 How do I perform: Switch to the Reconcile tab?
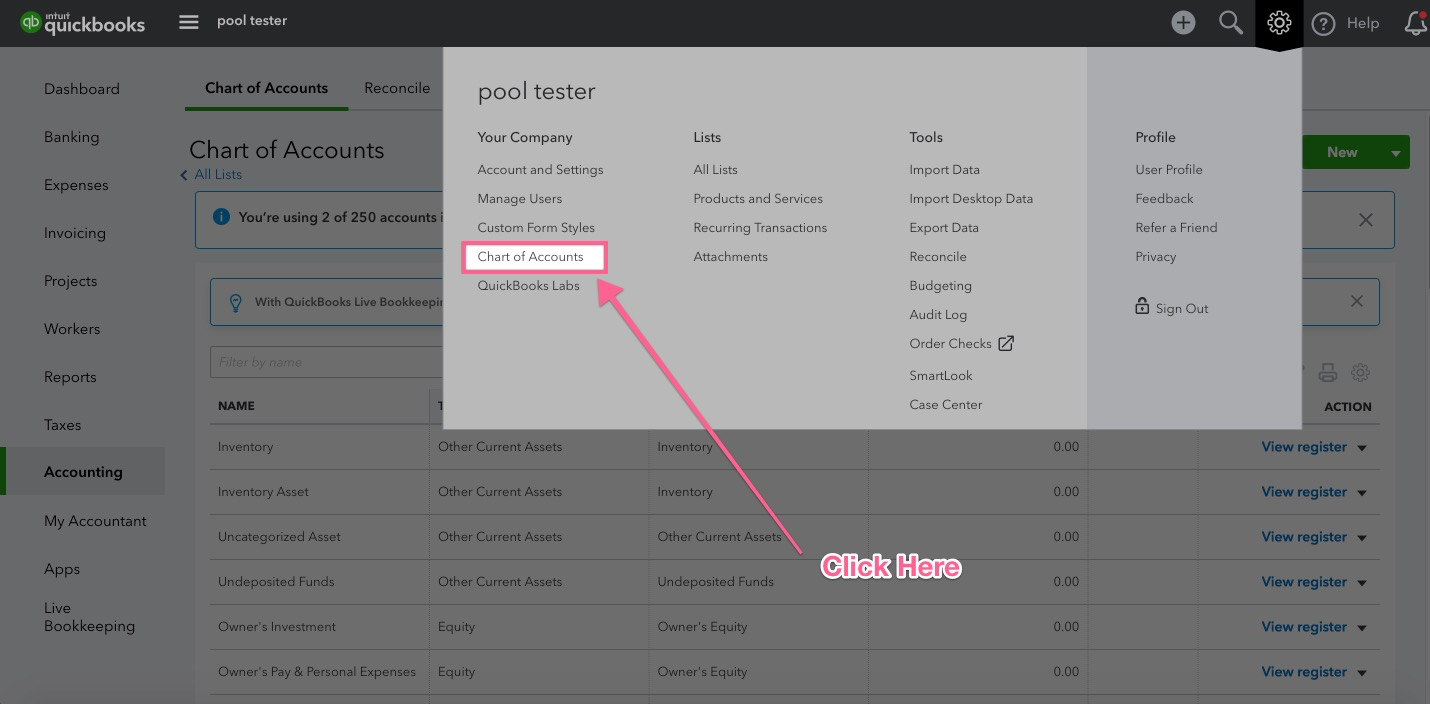click(397, 88)
